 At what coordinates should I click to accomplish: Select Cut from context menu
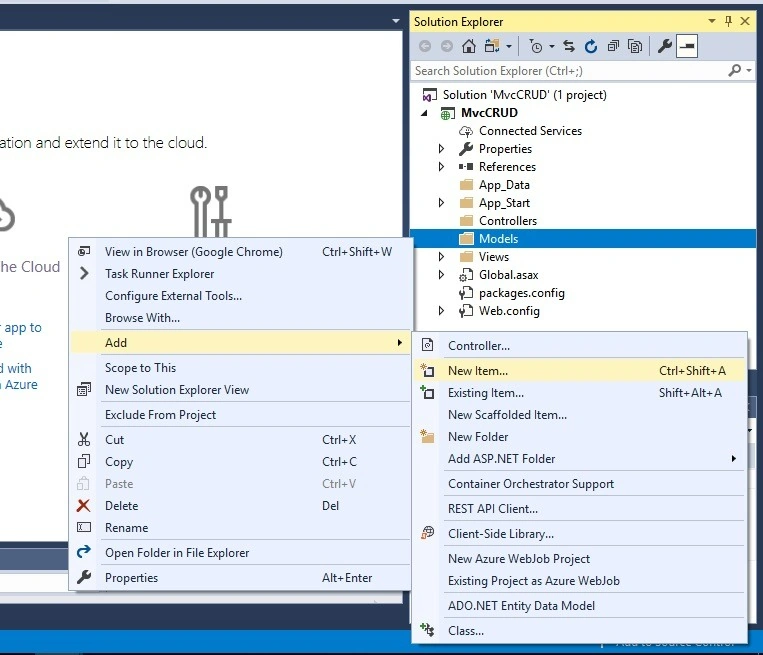click(240, 440)
